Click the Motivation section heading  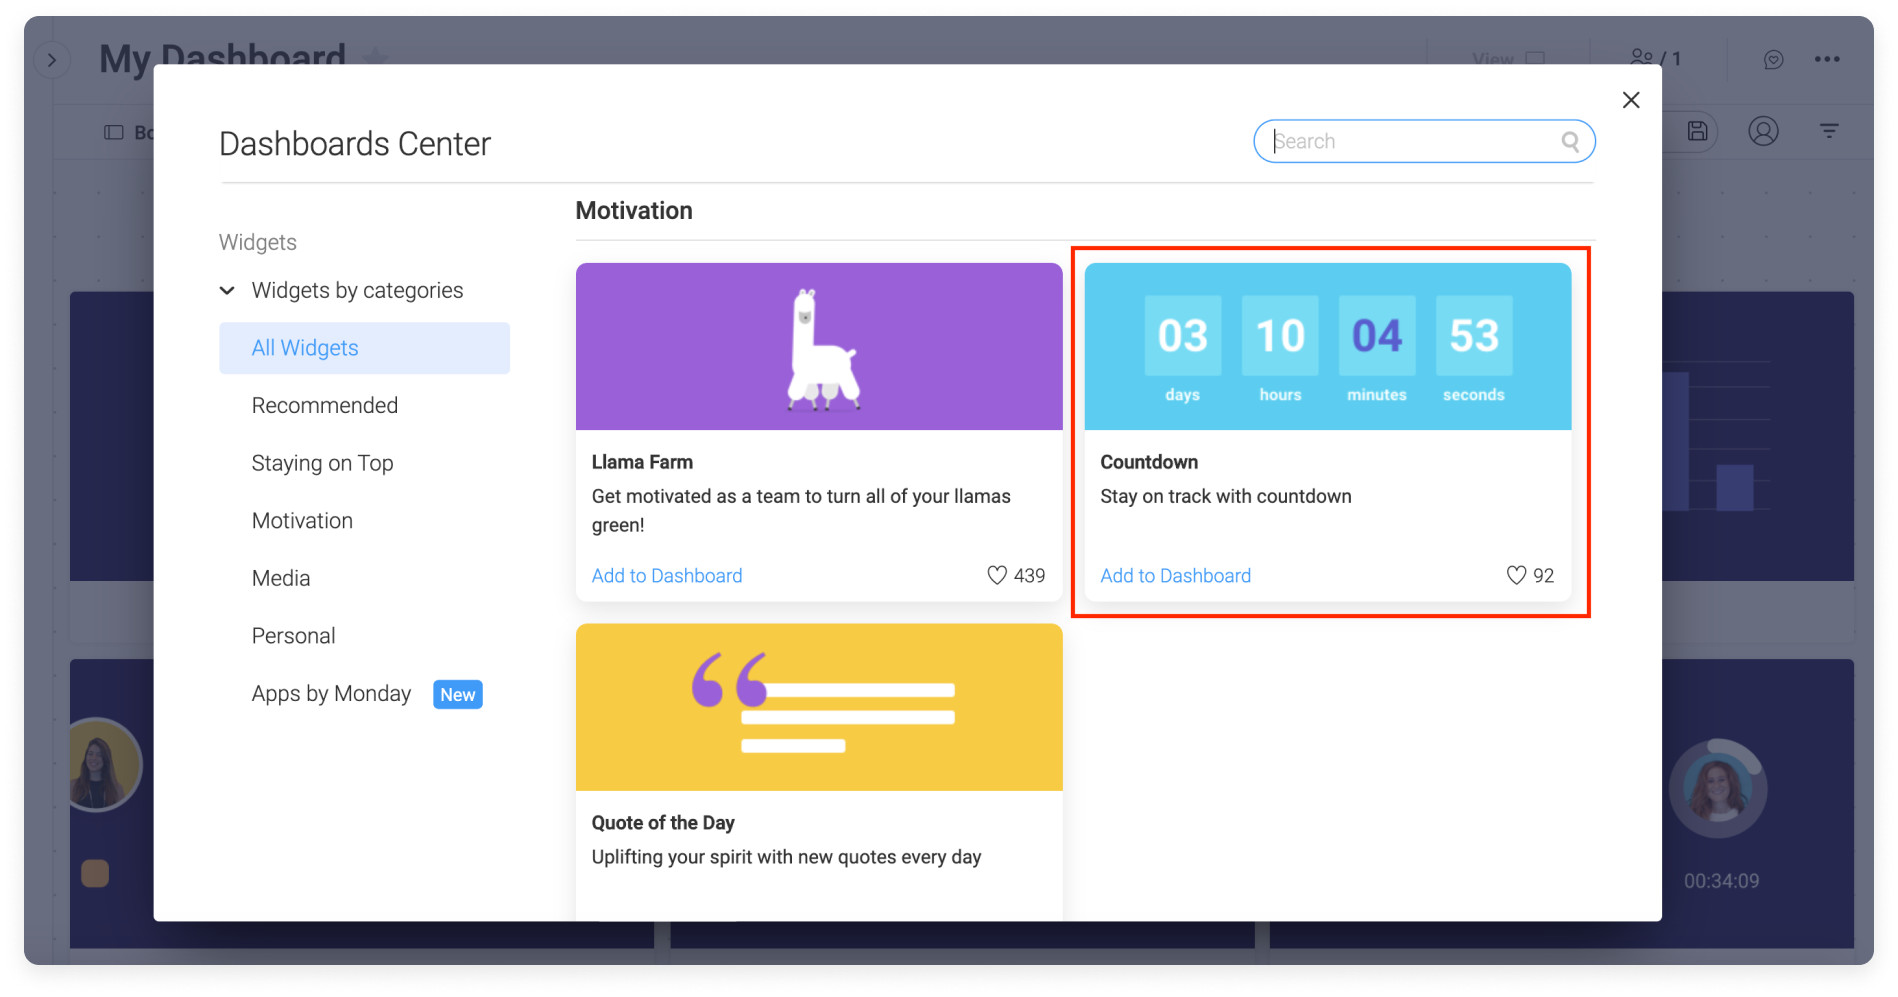[634, 211]
